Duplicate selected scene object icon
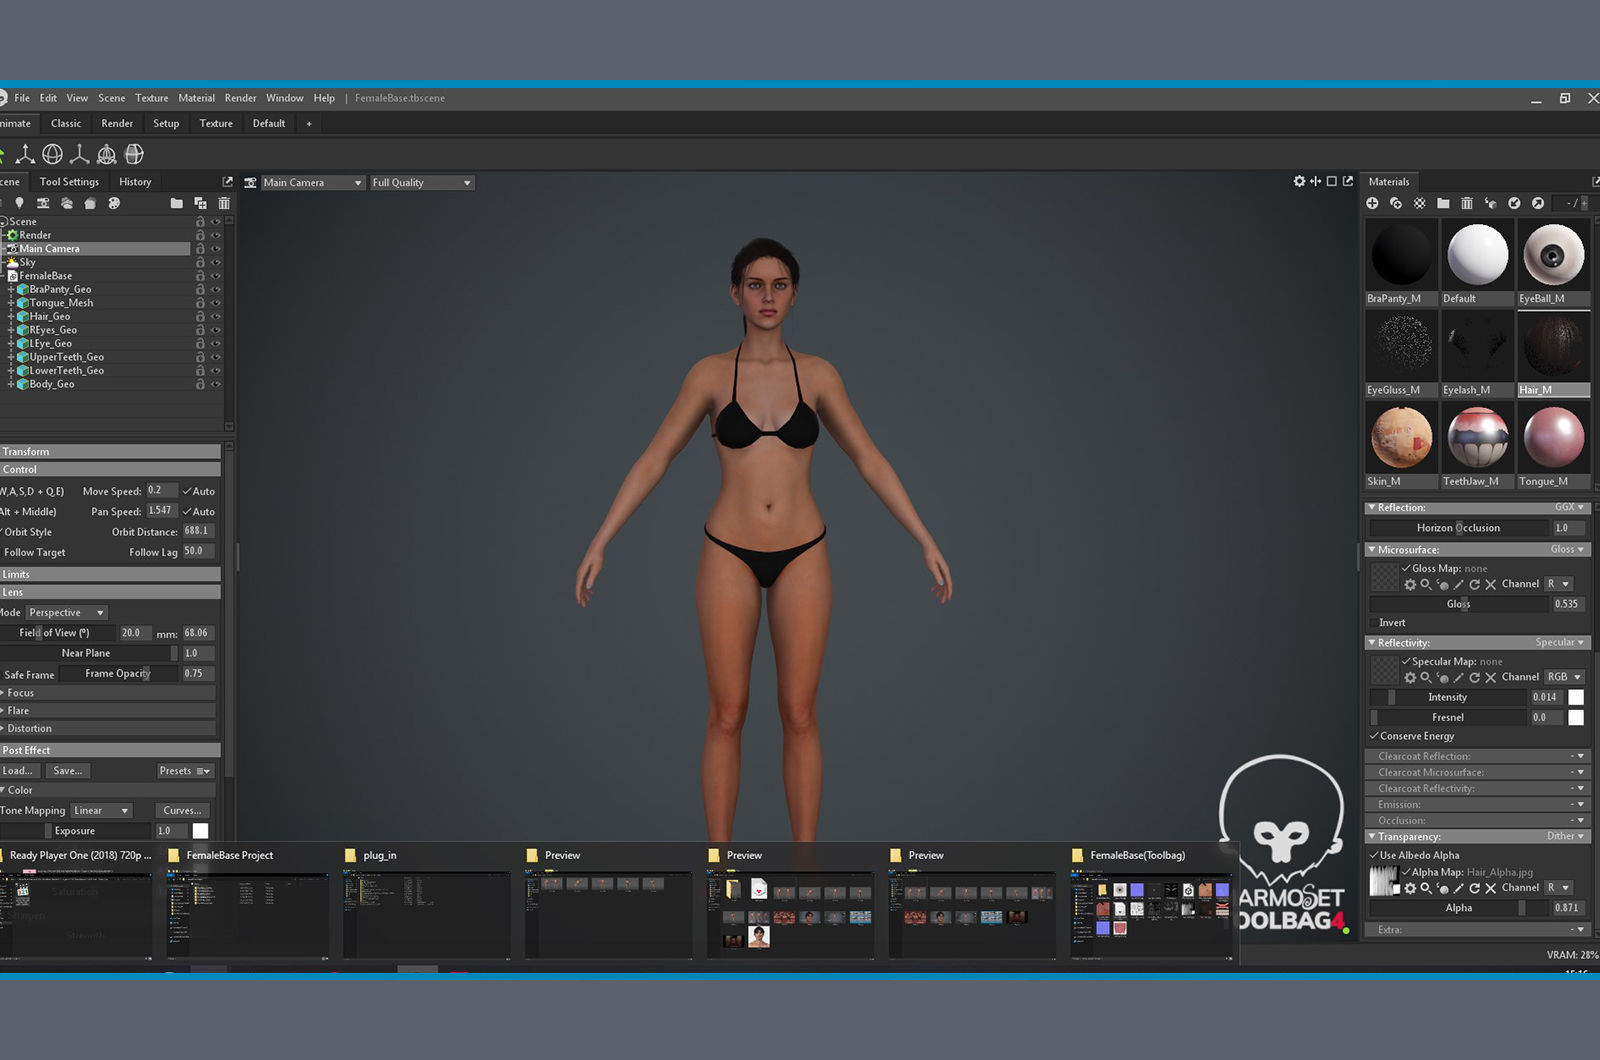The width and height of the screenshot is (1600, 1060). (x=200, y=203)
